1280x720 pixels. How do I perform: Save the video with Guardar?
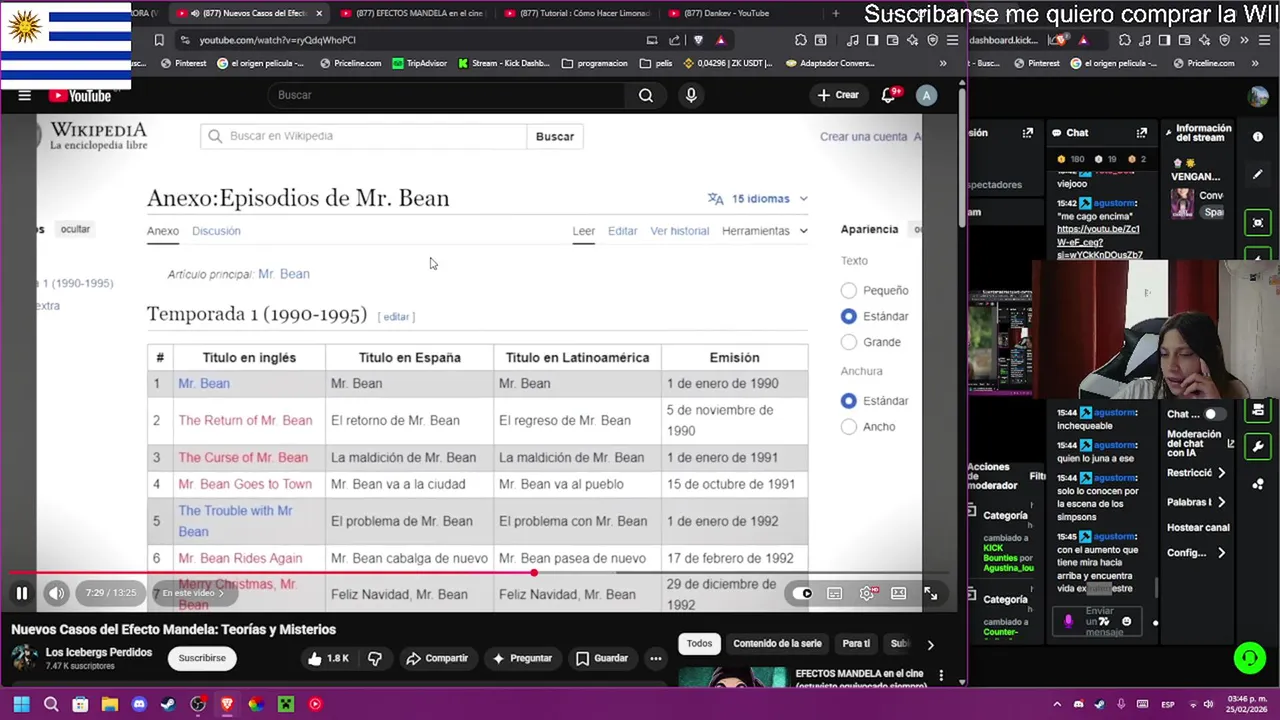(602, 658)
